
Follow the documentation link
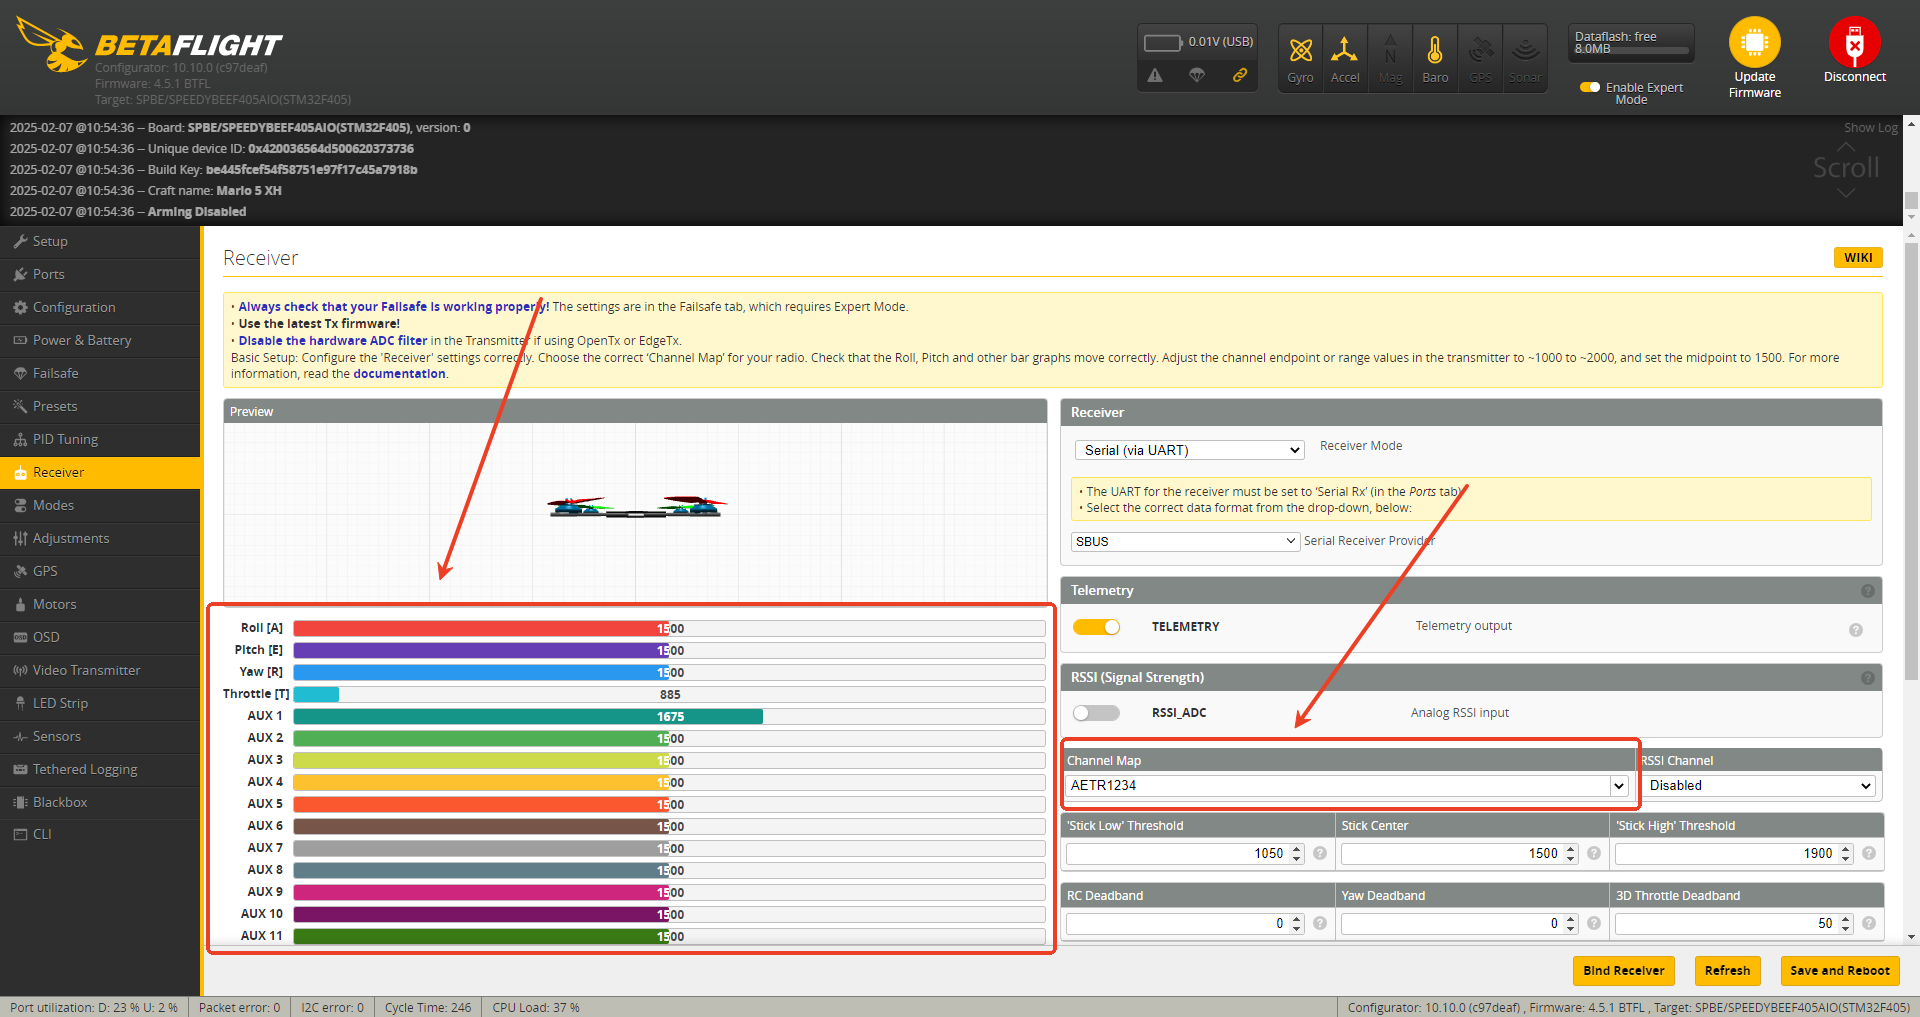tap(399, 374)
